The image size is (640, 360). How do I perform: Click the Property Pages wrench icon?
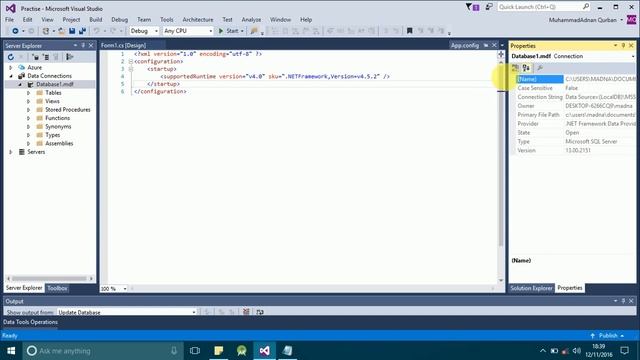(540, 68)
